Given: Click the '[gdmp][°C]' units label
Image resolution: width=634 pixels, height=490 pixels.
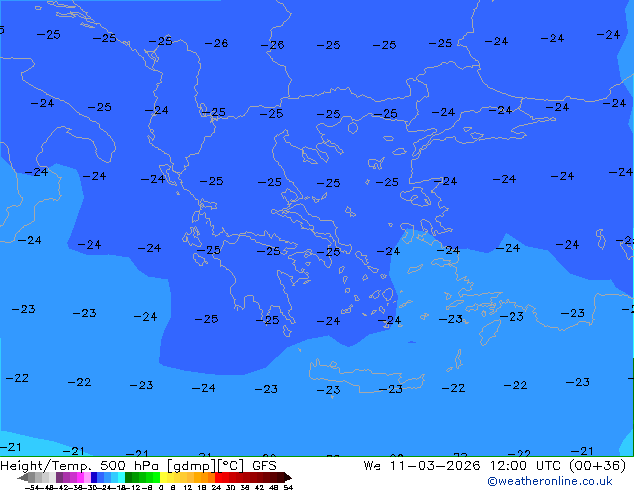Looking at the screenshot, I should [x=206, y=466].
